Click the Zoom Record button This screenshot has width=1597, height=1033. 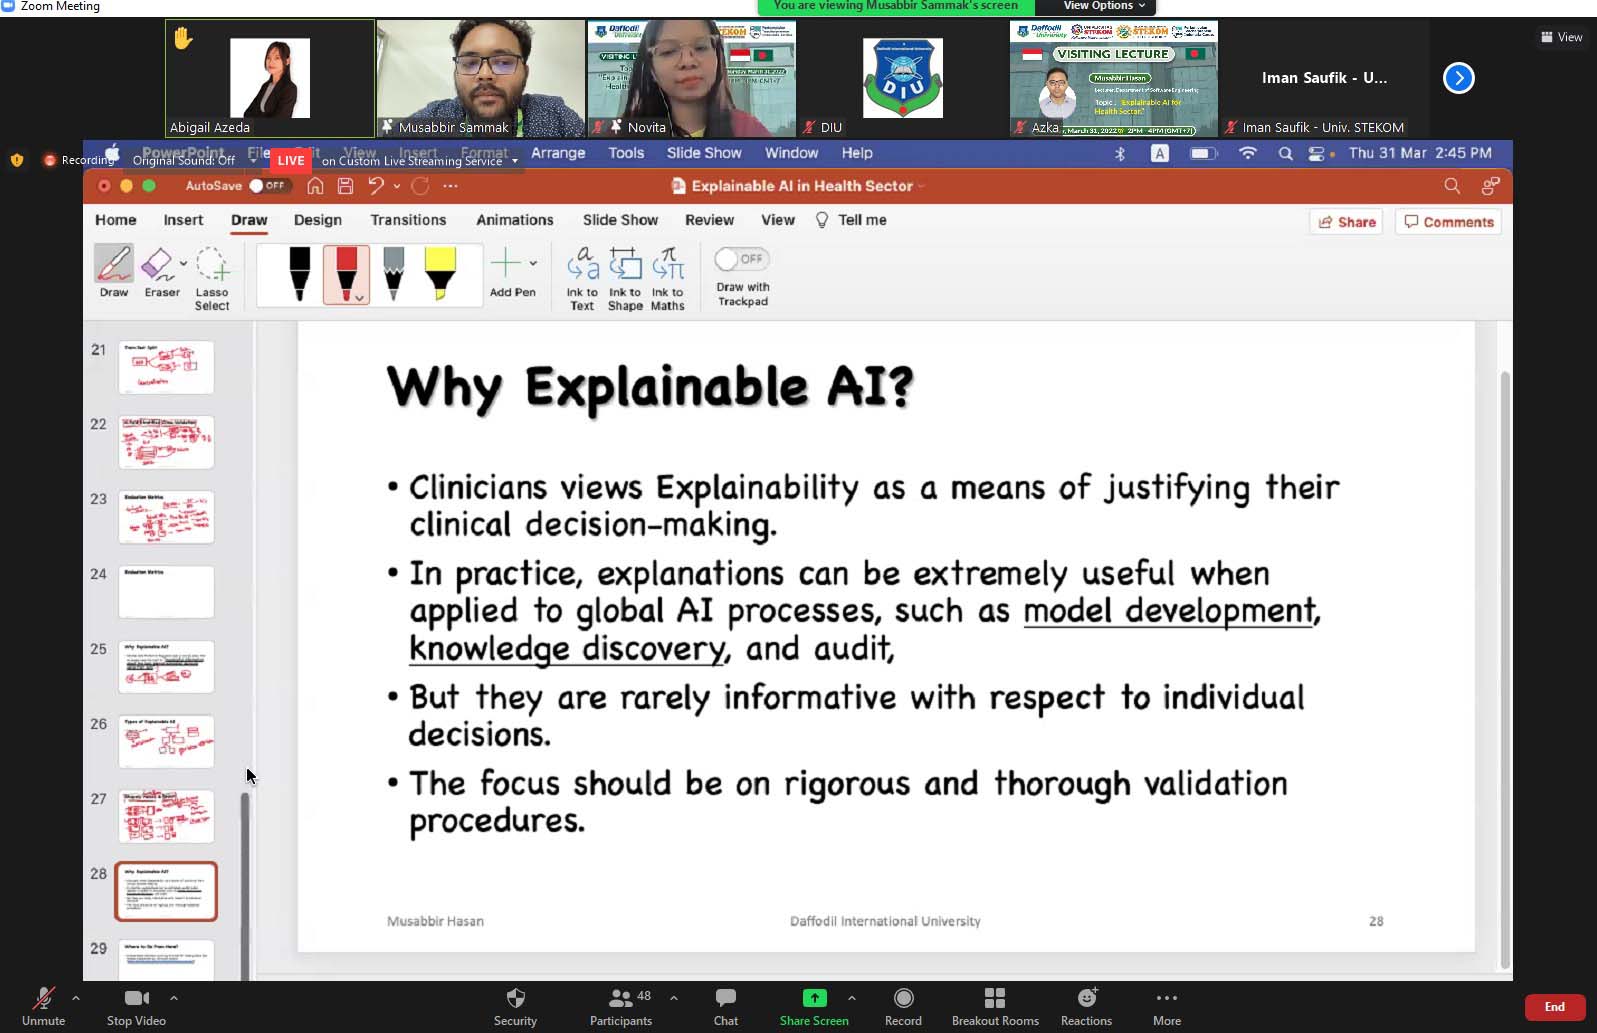pyautogui.click(x=903, y=1007)
